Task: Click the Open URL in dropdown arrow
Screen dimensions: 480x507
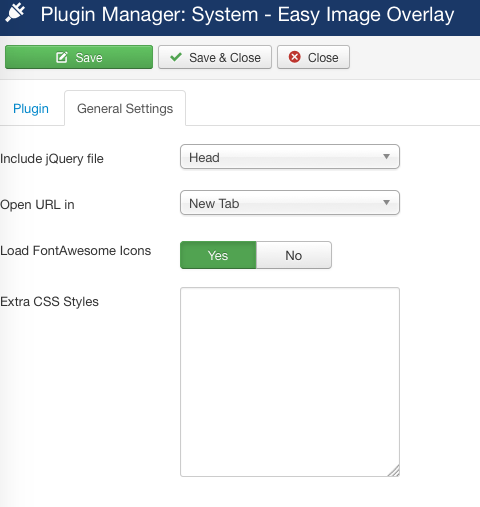Action: 386,202
